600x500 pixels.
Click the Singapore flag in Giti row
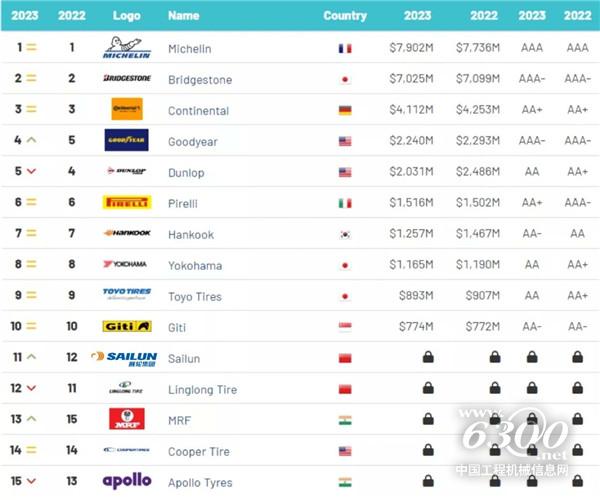click(x=345, y=327)
